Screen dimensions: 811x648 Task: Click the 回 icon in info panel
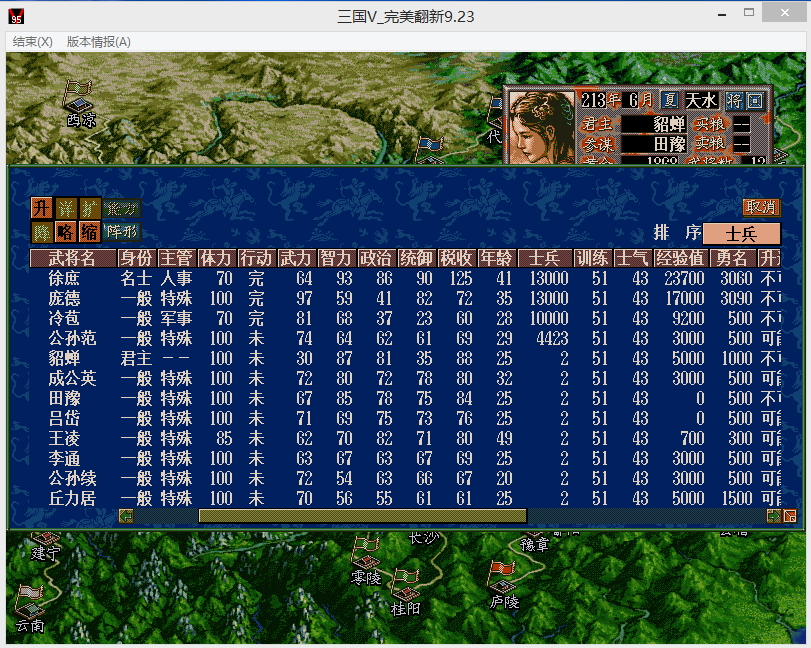(755, 100)
